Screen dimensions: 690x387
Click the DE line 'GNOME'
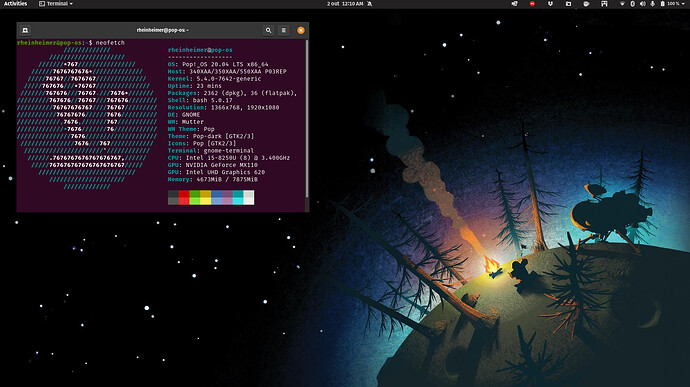tap(184, 114)
